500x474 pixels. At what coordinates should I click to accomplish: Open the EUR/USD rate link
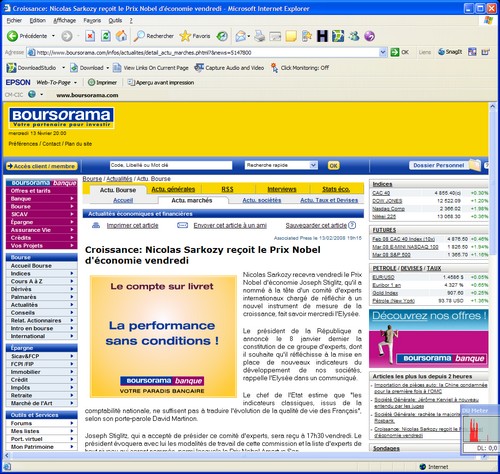(x=383, y=277)
